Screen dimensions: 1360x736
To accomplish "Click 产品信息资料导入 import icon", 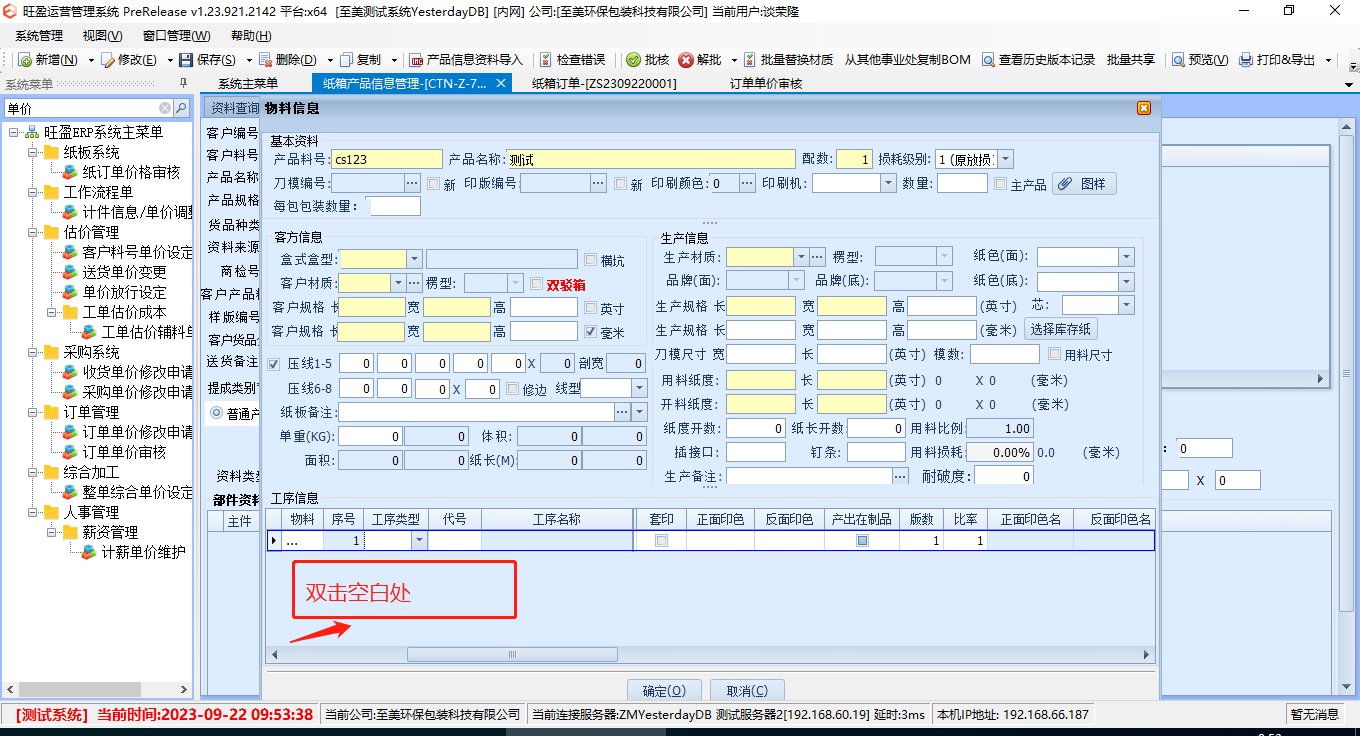I will coord(417,60).
